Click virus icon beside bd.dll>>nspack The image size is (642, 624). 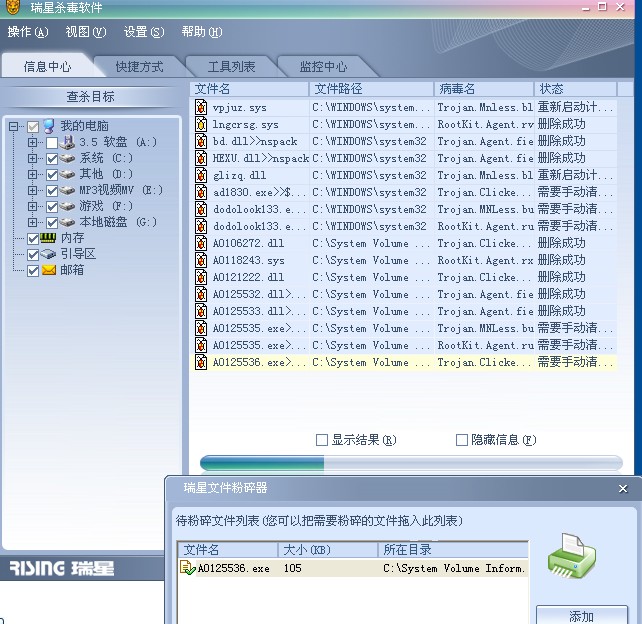[x=201, y=141]
